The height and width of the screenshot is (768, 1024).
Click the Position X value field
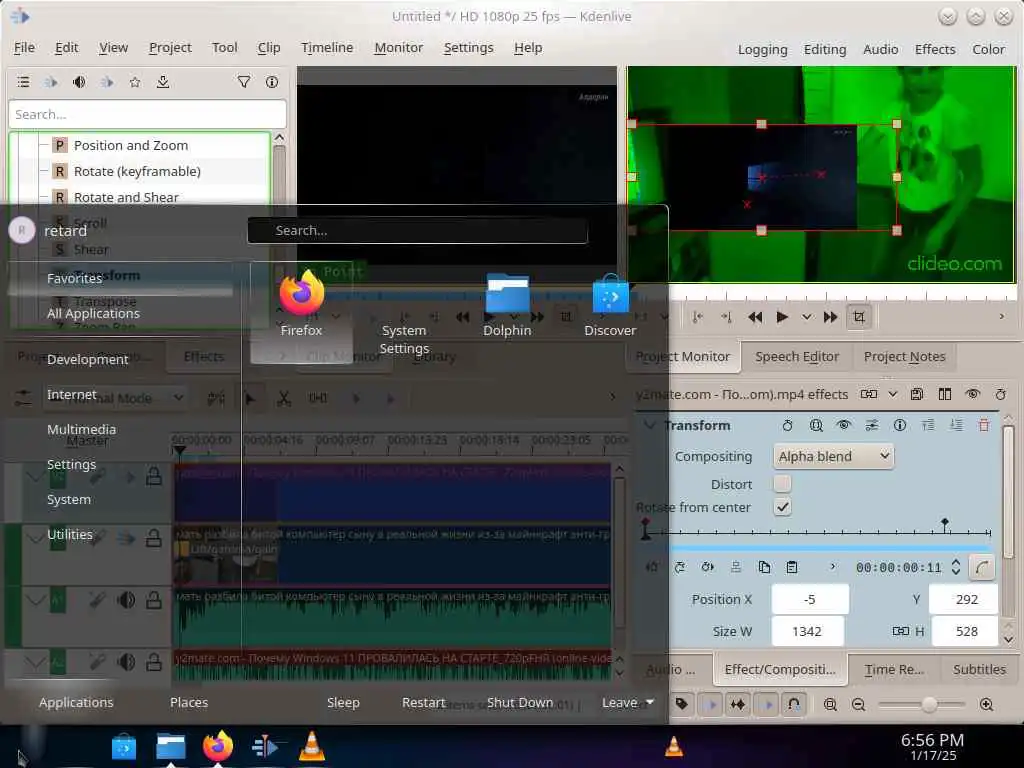[810, 599]
